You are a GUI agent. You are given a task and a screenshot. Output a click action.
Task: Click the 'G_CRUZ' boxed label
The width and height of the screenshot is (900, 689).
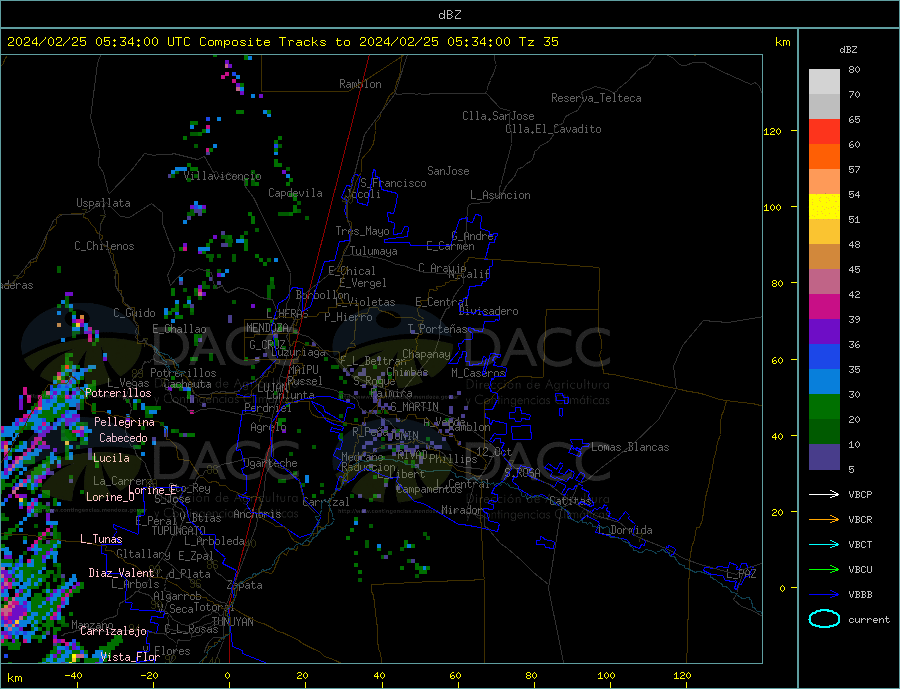[x=267, y=344]
